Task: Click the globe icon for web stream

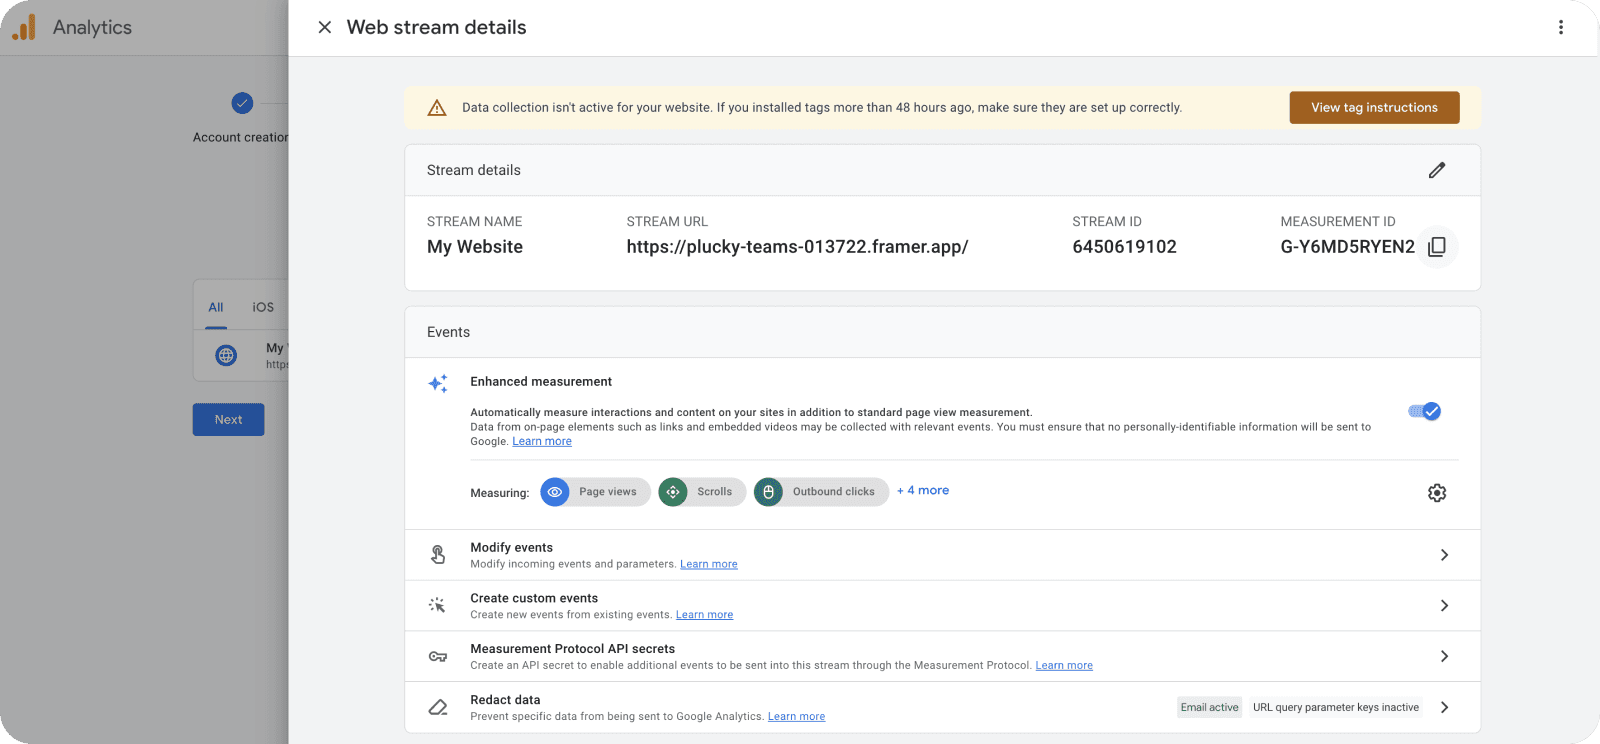Action: 227,355
